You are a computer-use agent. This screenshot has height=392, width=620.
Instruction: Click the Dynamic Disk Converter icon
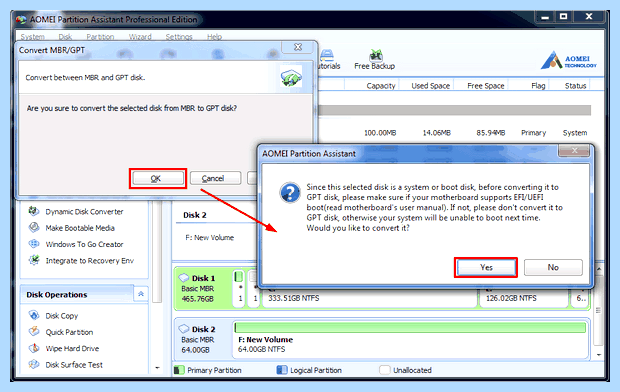pos(34,211)
